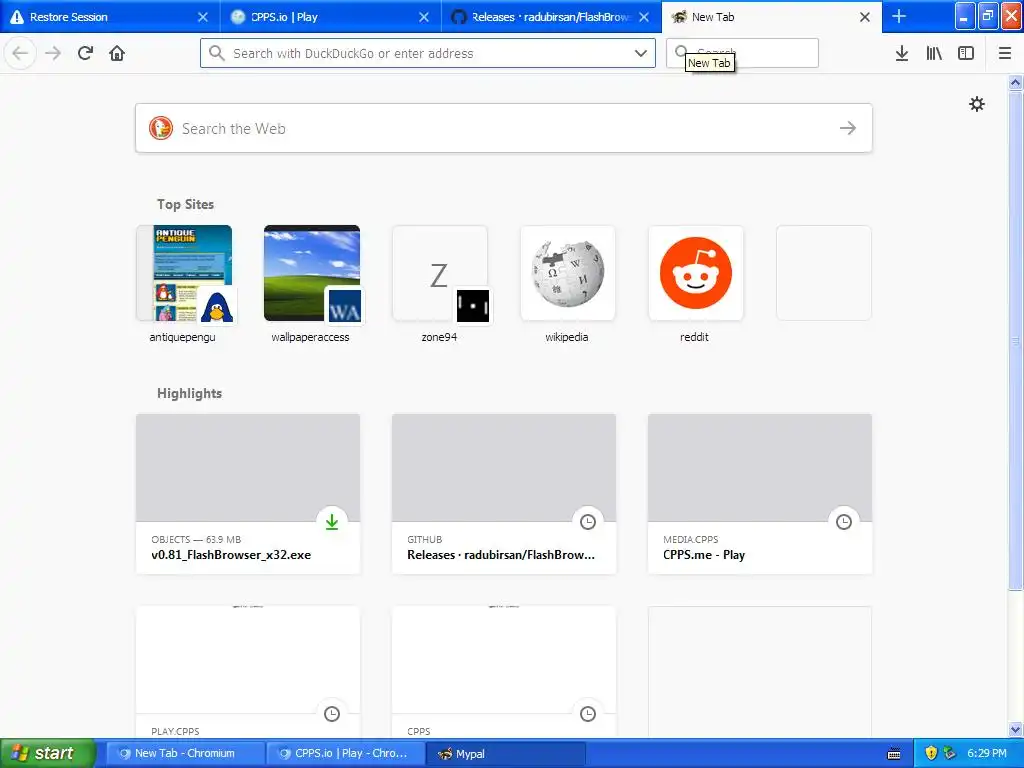Switch to New Tab - Chromium taskbar item
1024x768 pixels.
click(185, 753)
